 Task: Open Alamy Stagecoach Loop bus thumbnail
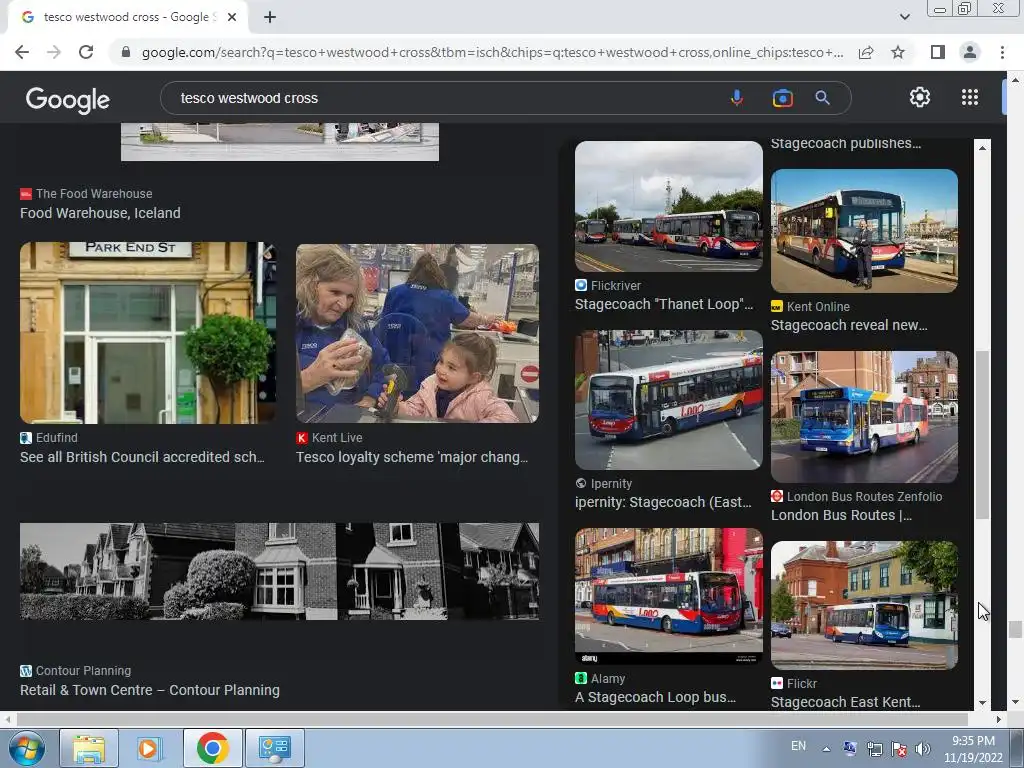pyautogui.click(x=669, y=596)
